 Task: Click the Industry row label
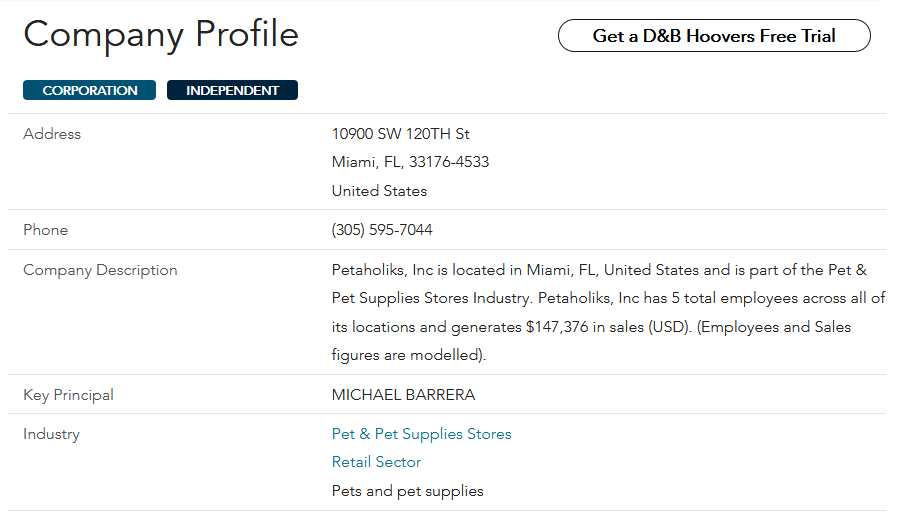52,434
